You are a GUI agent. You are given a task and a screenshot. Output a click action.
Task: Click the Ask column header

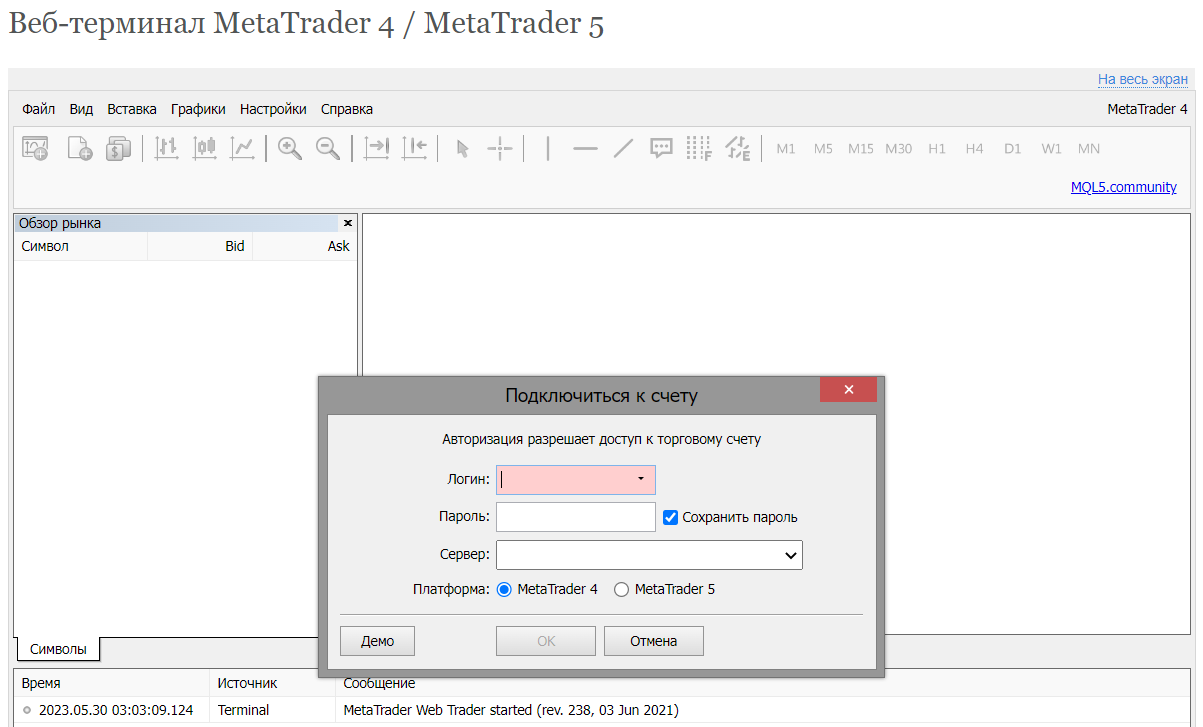305,246
